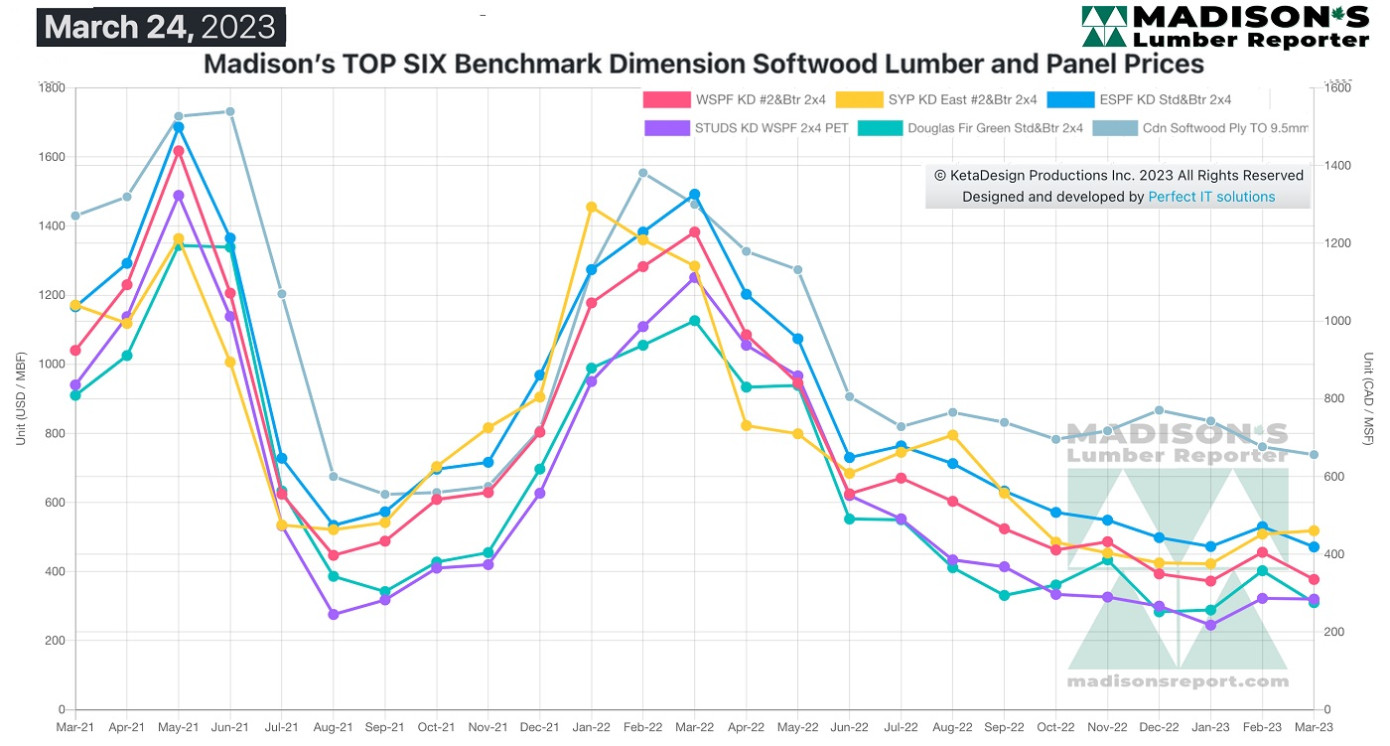Viewport: 1390px width, 746px height.
Task: Click the Cdn Softwood Ply point at Jun-21
Action: click(x=230, y=111)
